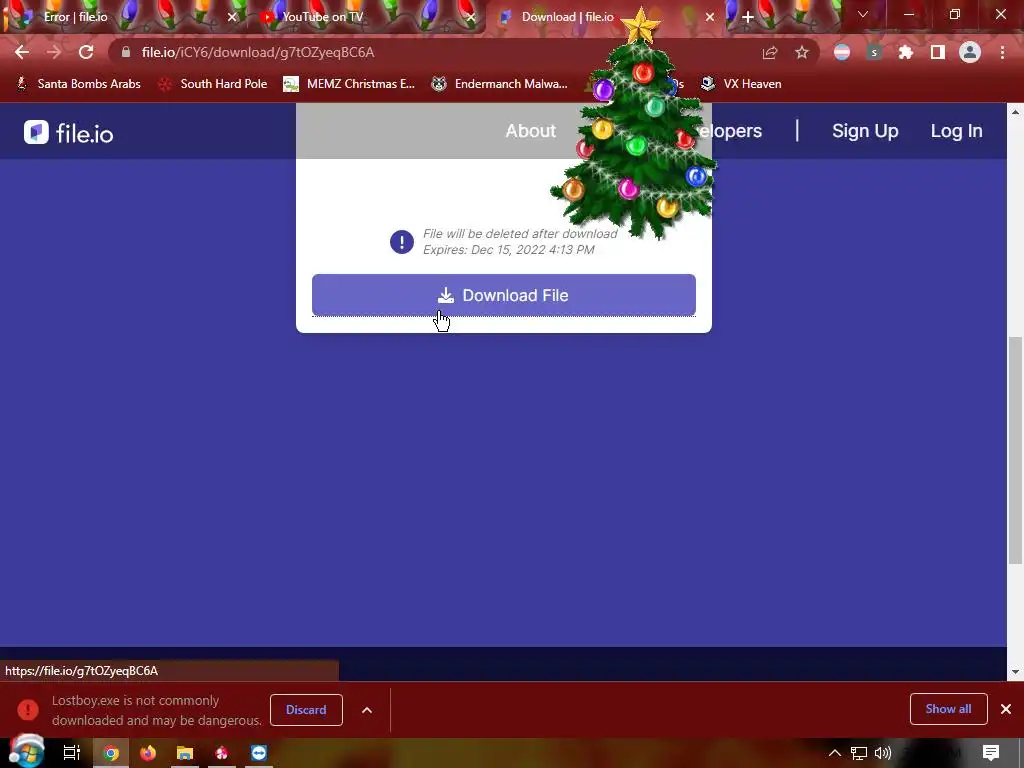Open About in file.io navigation

point(530,131)
